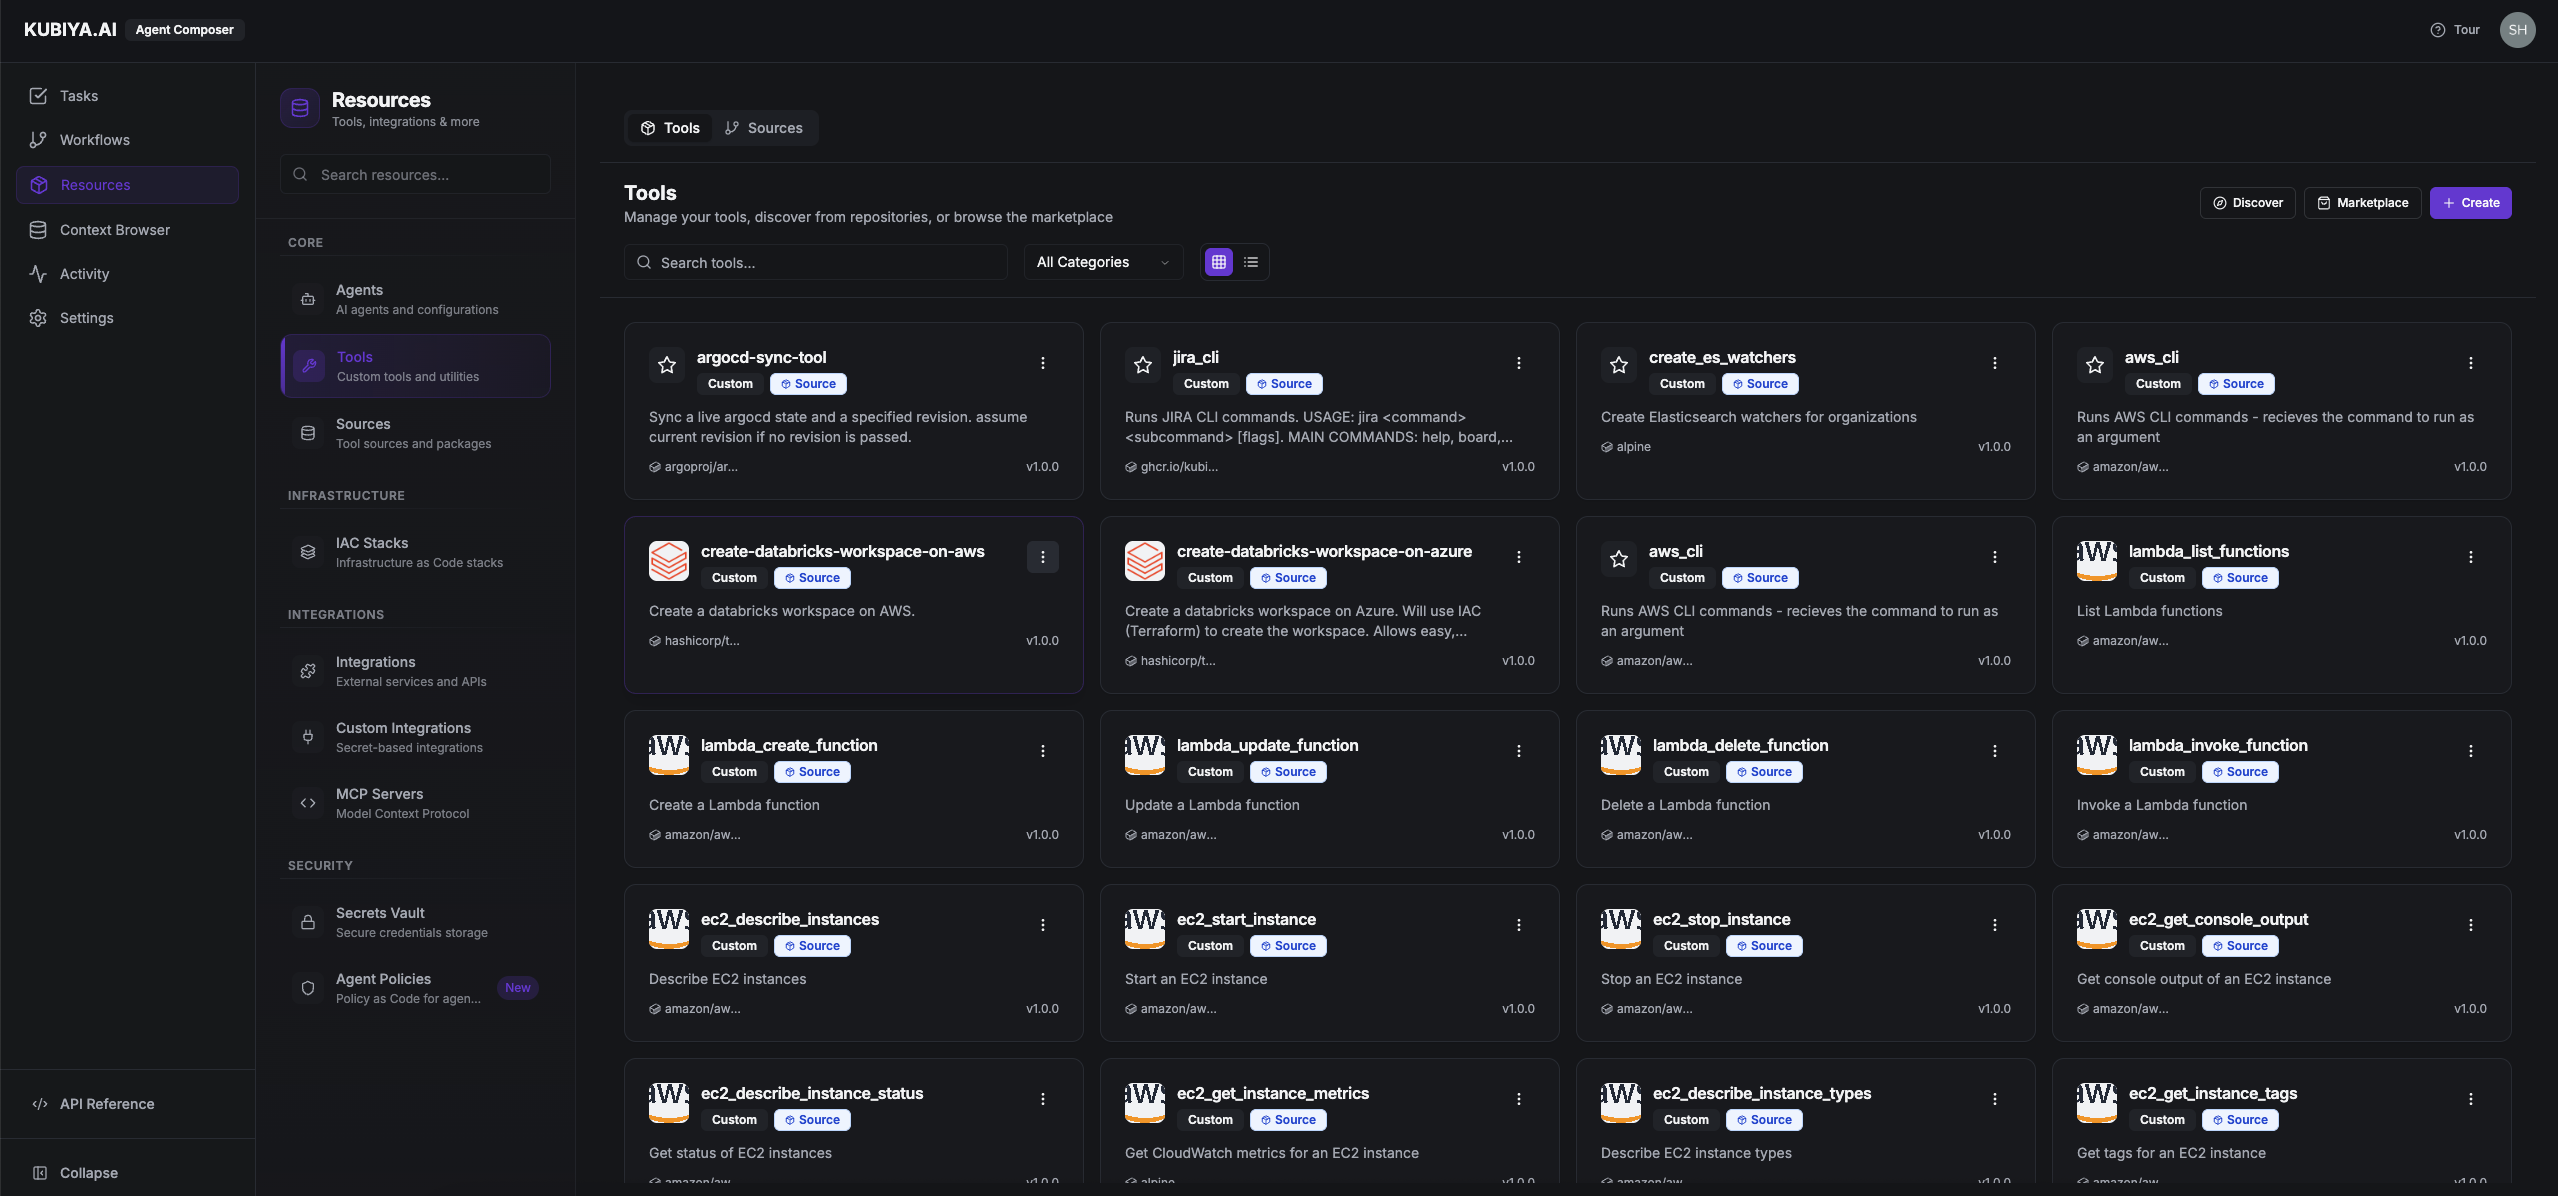The width and height of the screenshot is (2558, 1196).
Task: Click the Agent Composer label in the header
Action: pyautogui.click(x=184, y=30)
